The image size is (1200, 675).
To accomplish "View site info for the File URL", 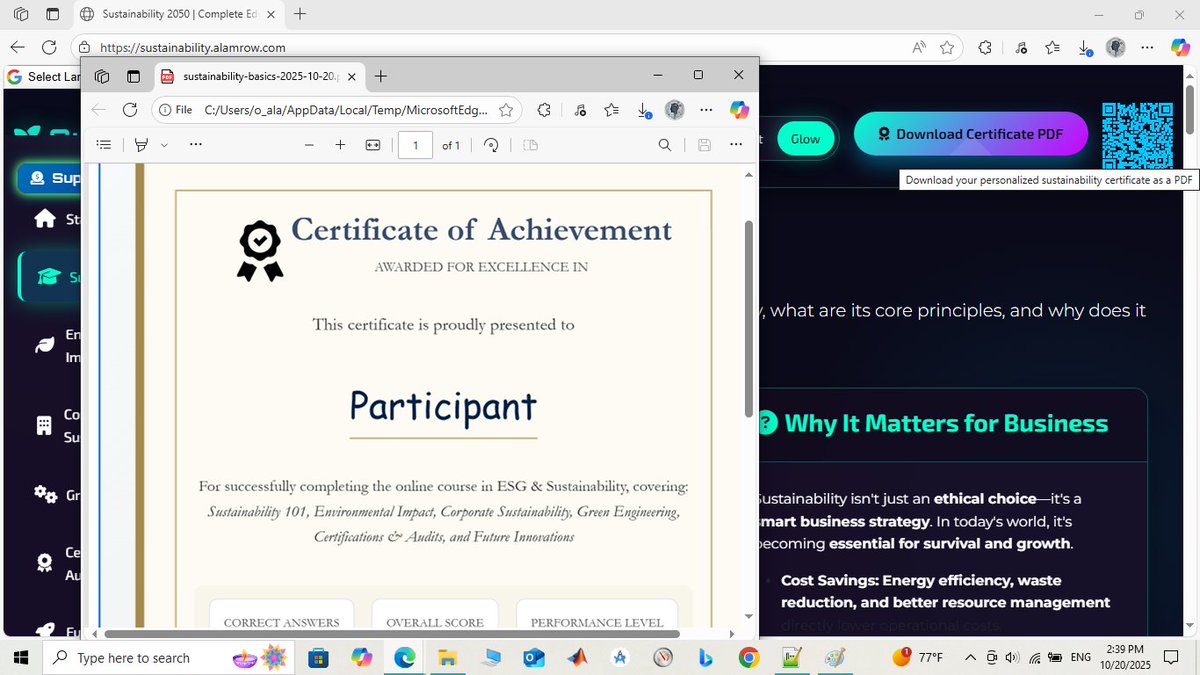I will (176, 110).
